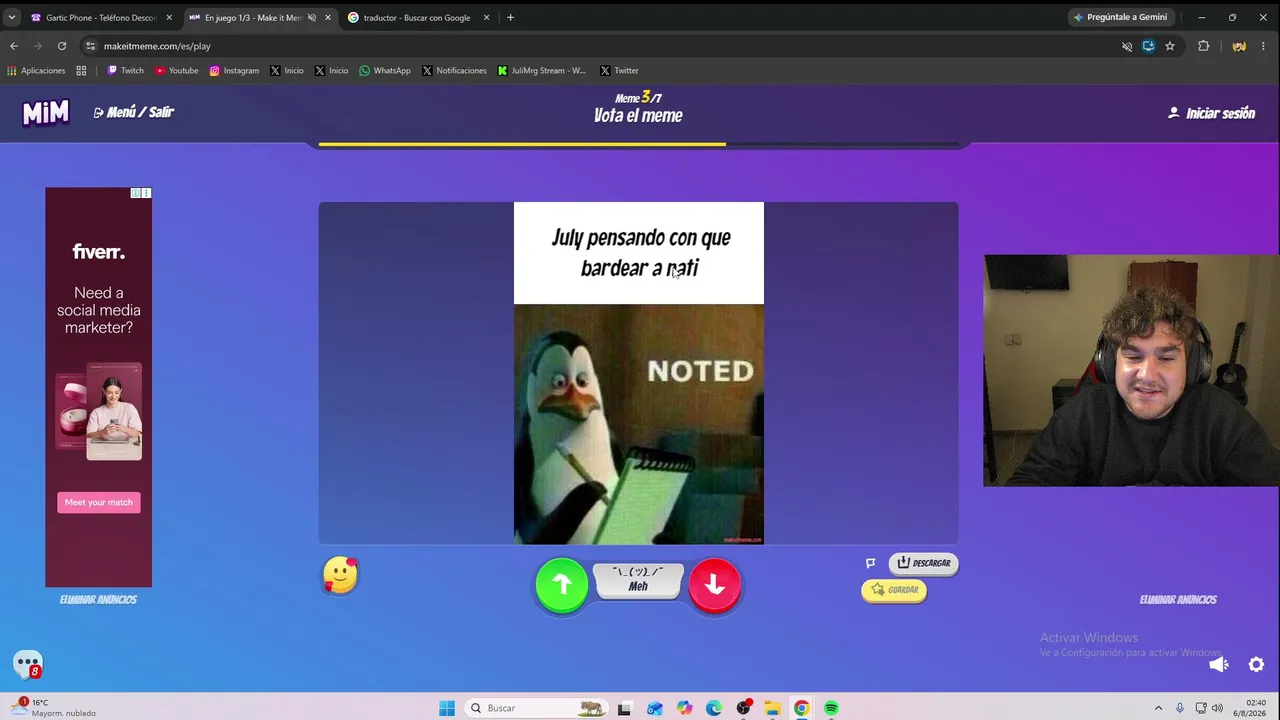Open Google Chrome from the taskbar

[x=802, y=708]
